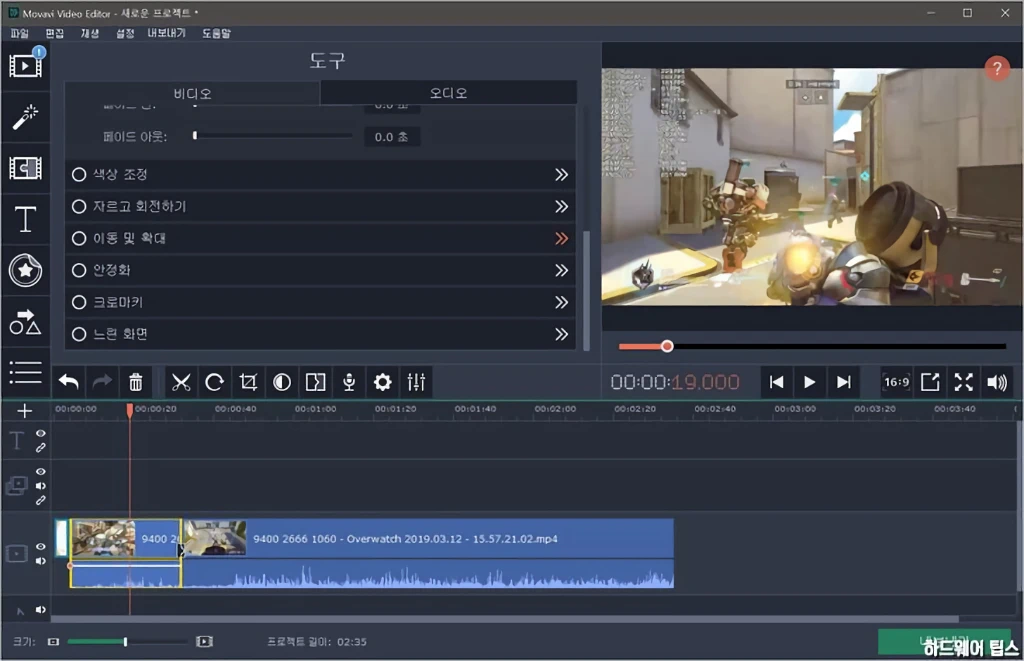This screenshot has height=661, width=1024.
Task: Expand the 색상 조정 section arrows
Action: pyautogui.click(x=562, y=174)
